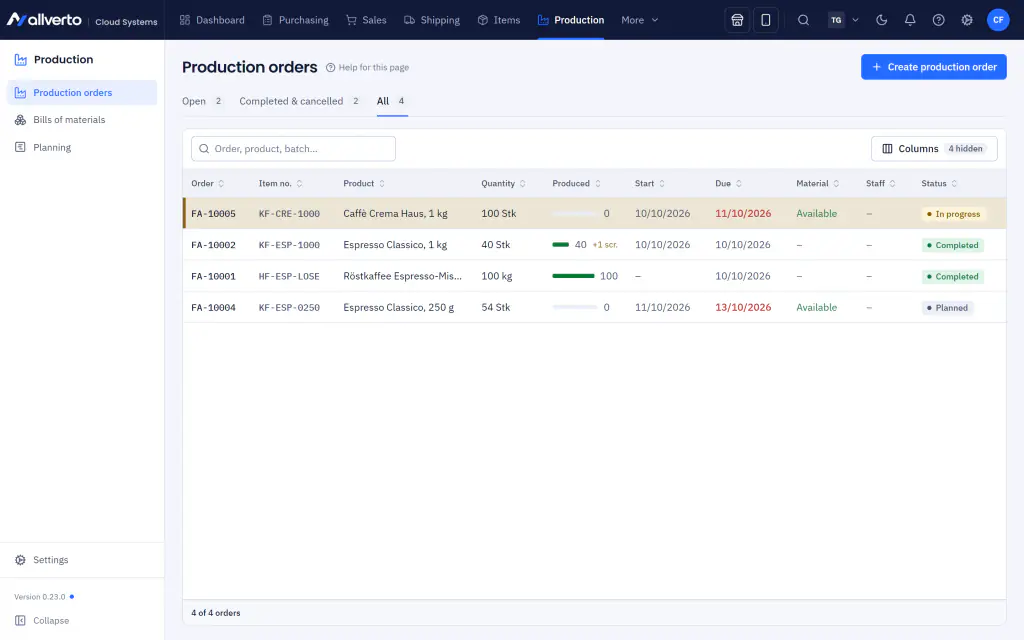This screenshot has height=640, width=1024.
Task: Click the Planned status badge
Action: click(947, 308)
